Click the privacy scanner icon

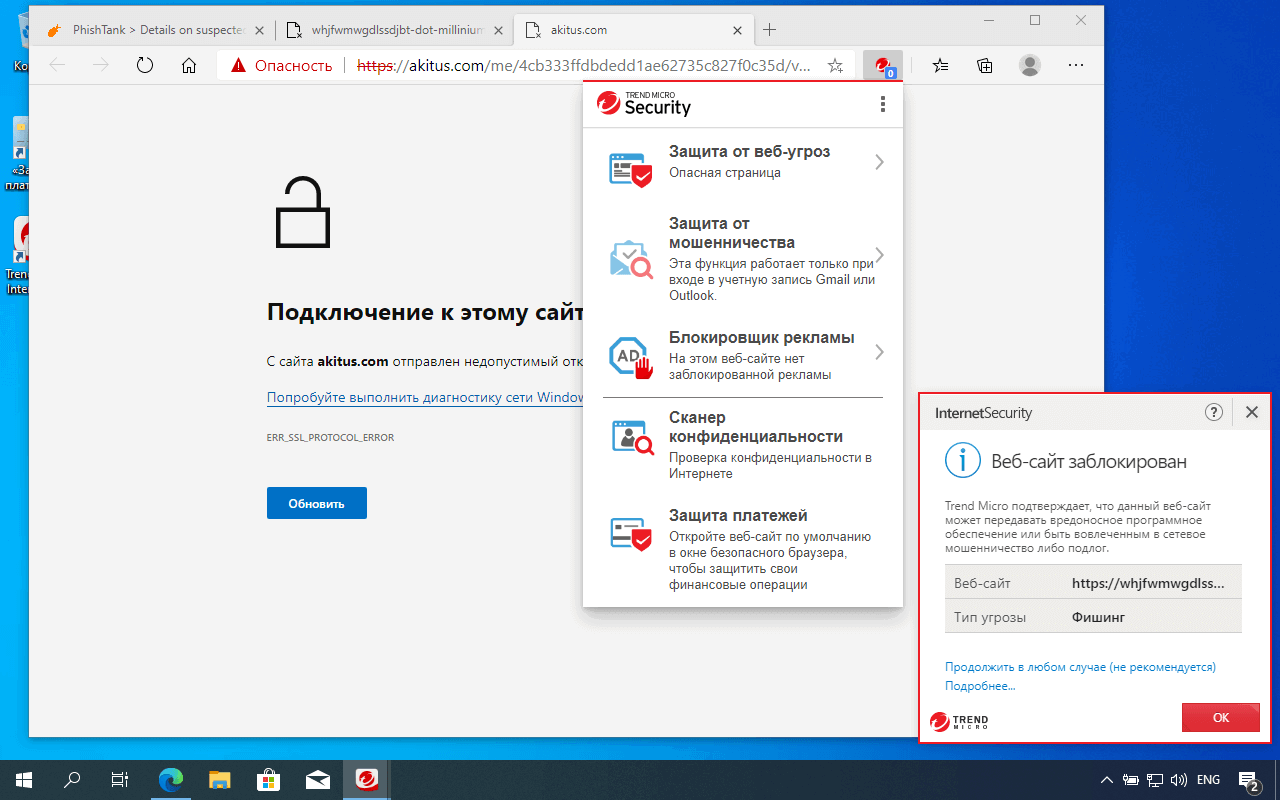click(631, 437)
